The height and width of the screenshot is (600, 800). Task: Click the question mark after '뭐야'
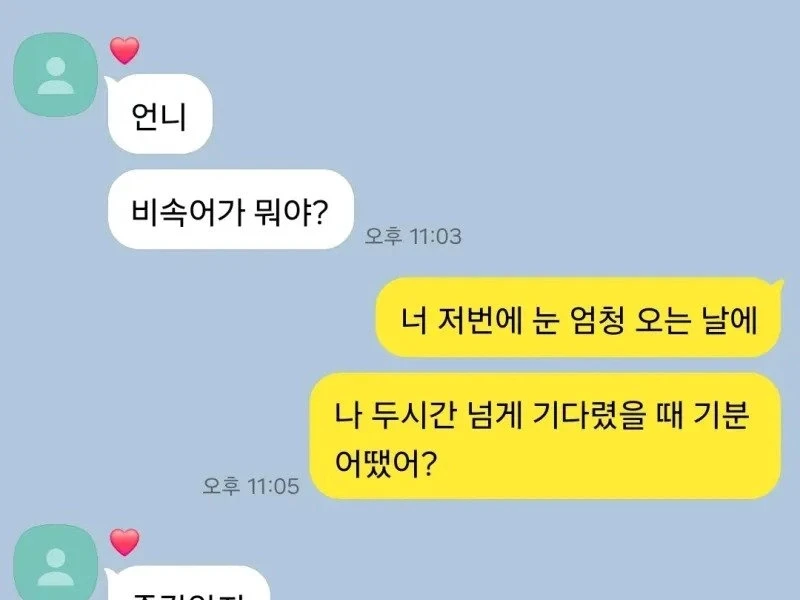pos(320,212)
